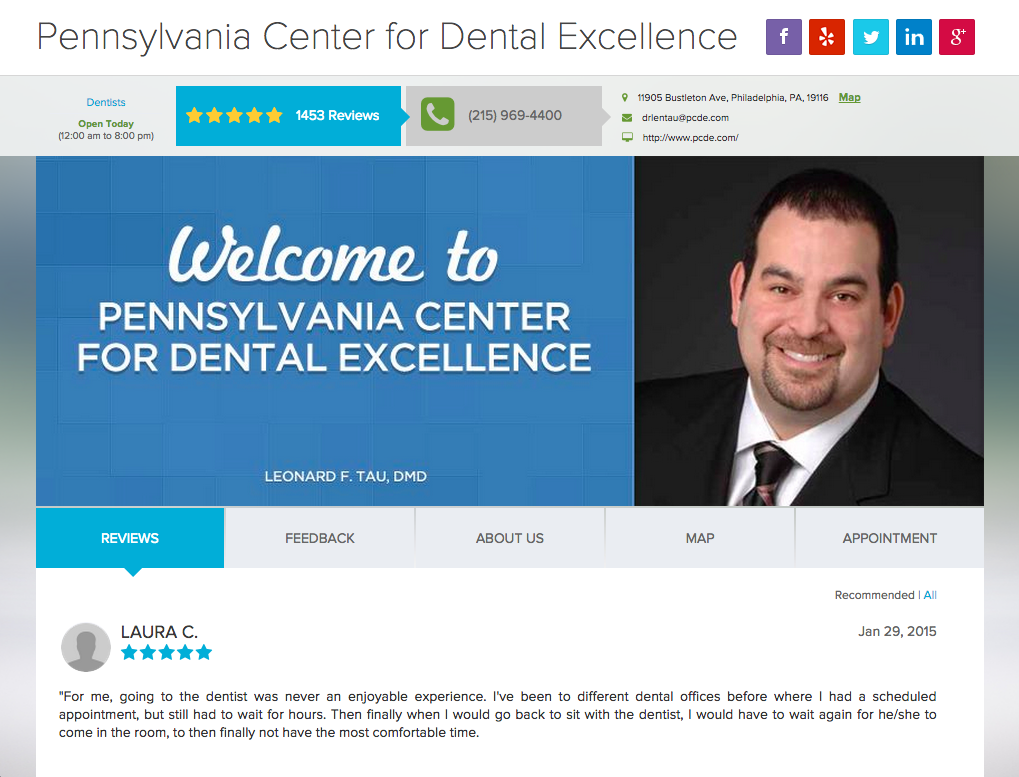Click the 1453 Reviews button
Image resolution: width=1019 pixels, height=777 pixels.
[289, 116]
